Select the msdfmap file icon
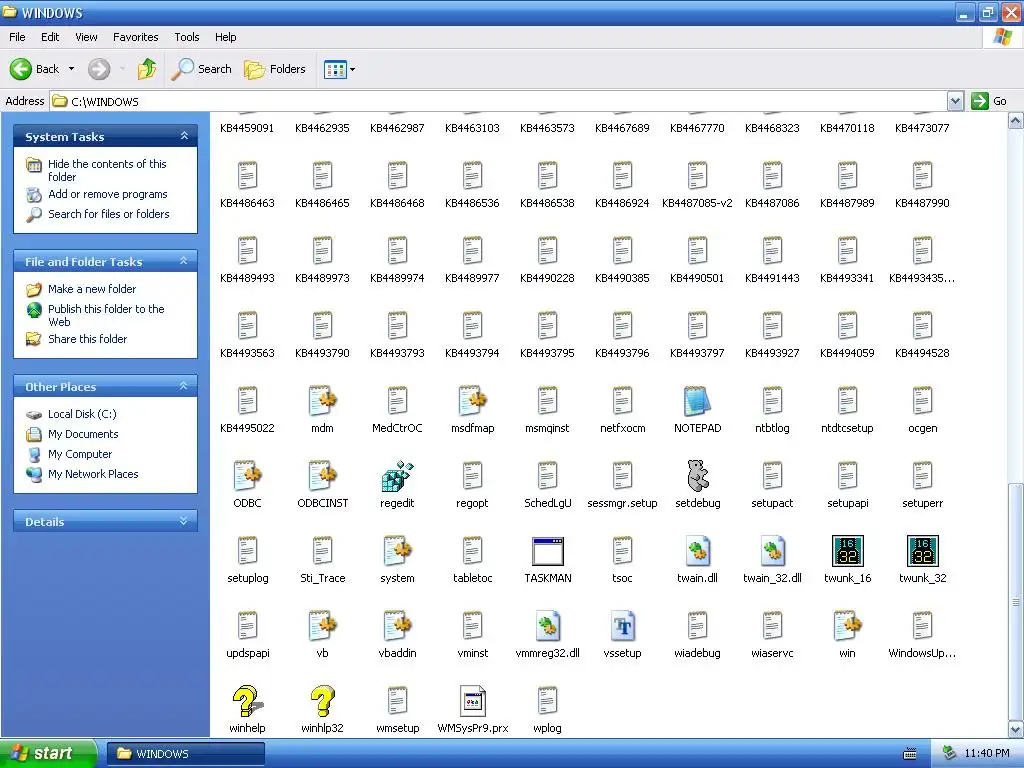This screenshot has width=1024, height=768. pos(472,400)
